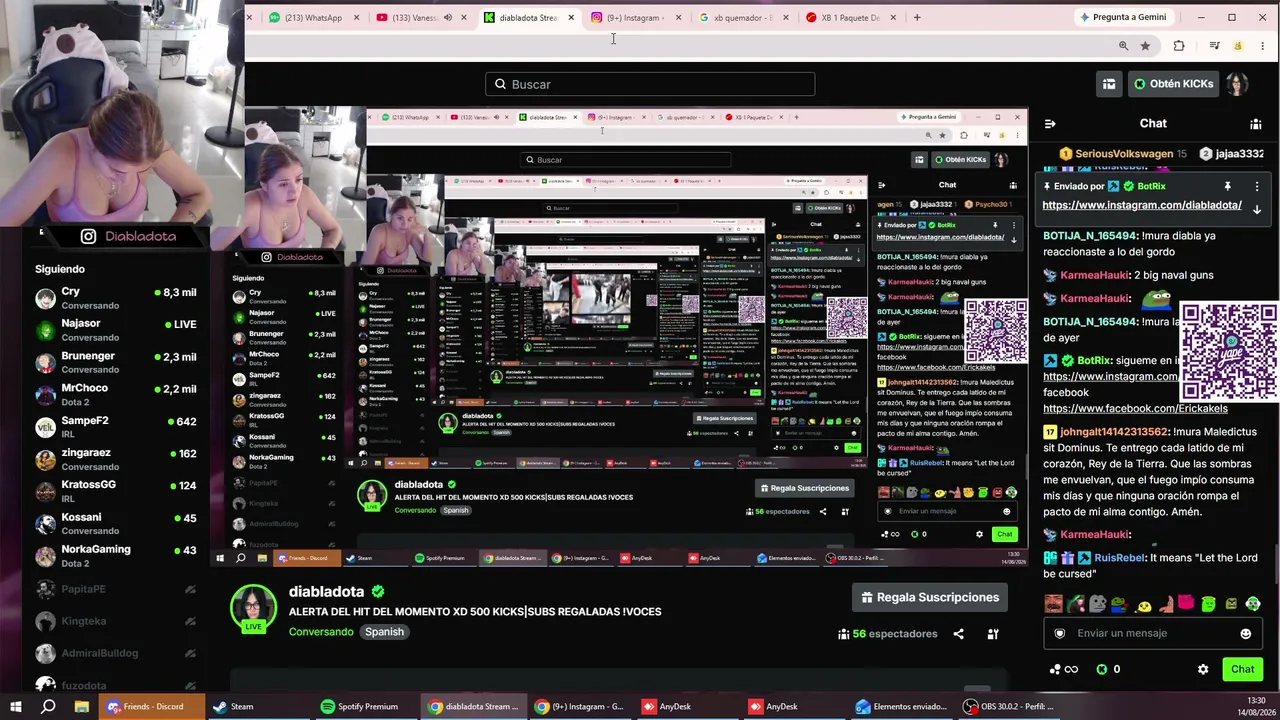Switch to Spotify Premium on the taskbar
The height and width of the screenshot is (720, 1280).
click(366, 706)
